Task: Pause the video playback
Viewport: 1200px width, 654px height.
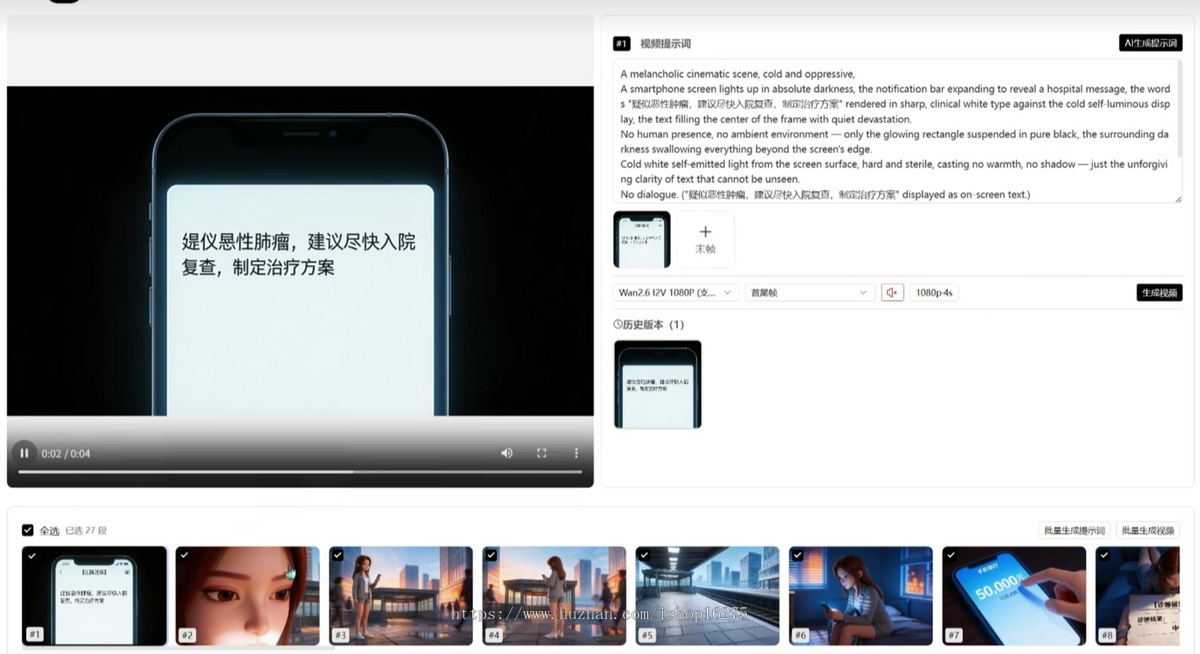Action: pyautogui.click(x=24, y=453)
